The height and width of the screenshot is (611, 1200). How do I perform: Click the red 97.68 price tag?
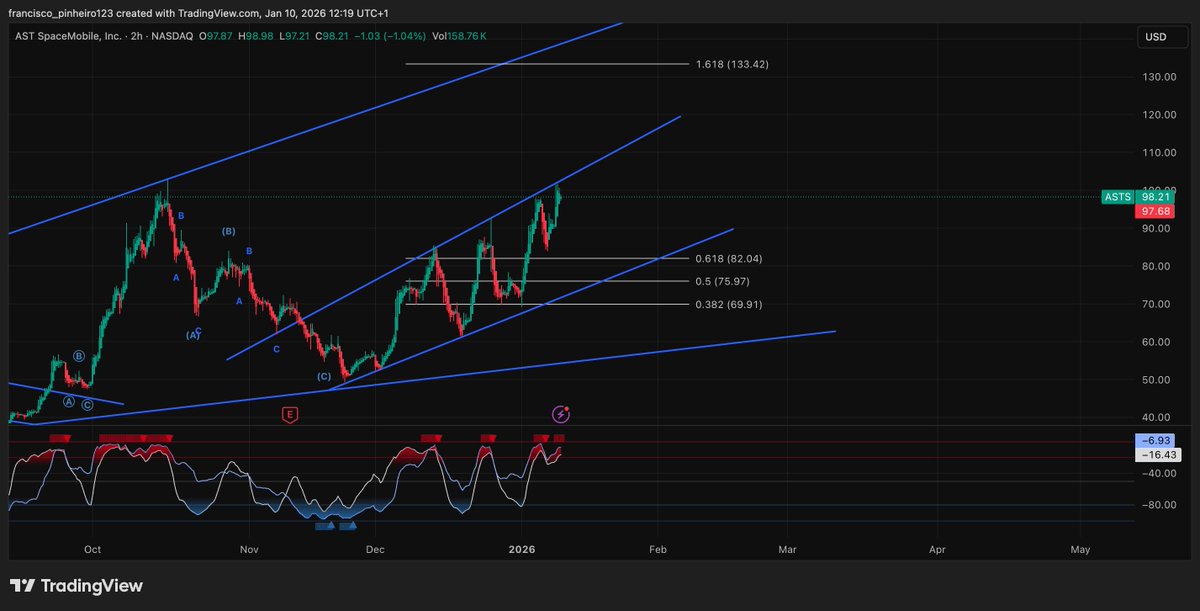(x=1155, y=211)
